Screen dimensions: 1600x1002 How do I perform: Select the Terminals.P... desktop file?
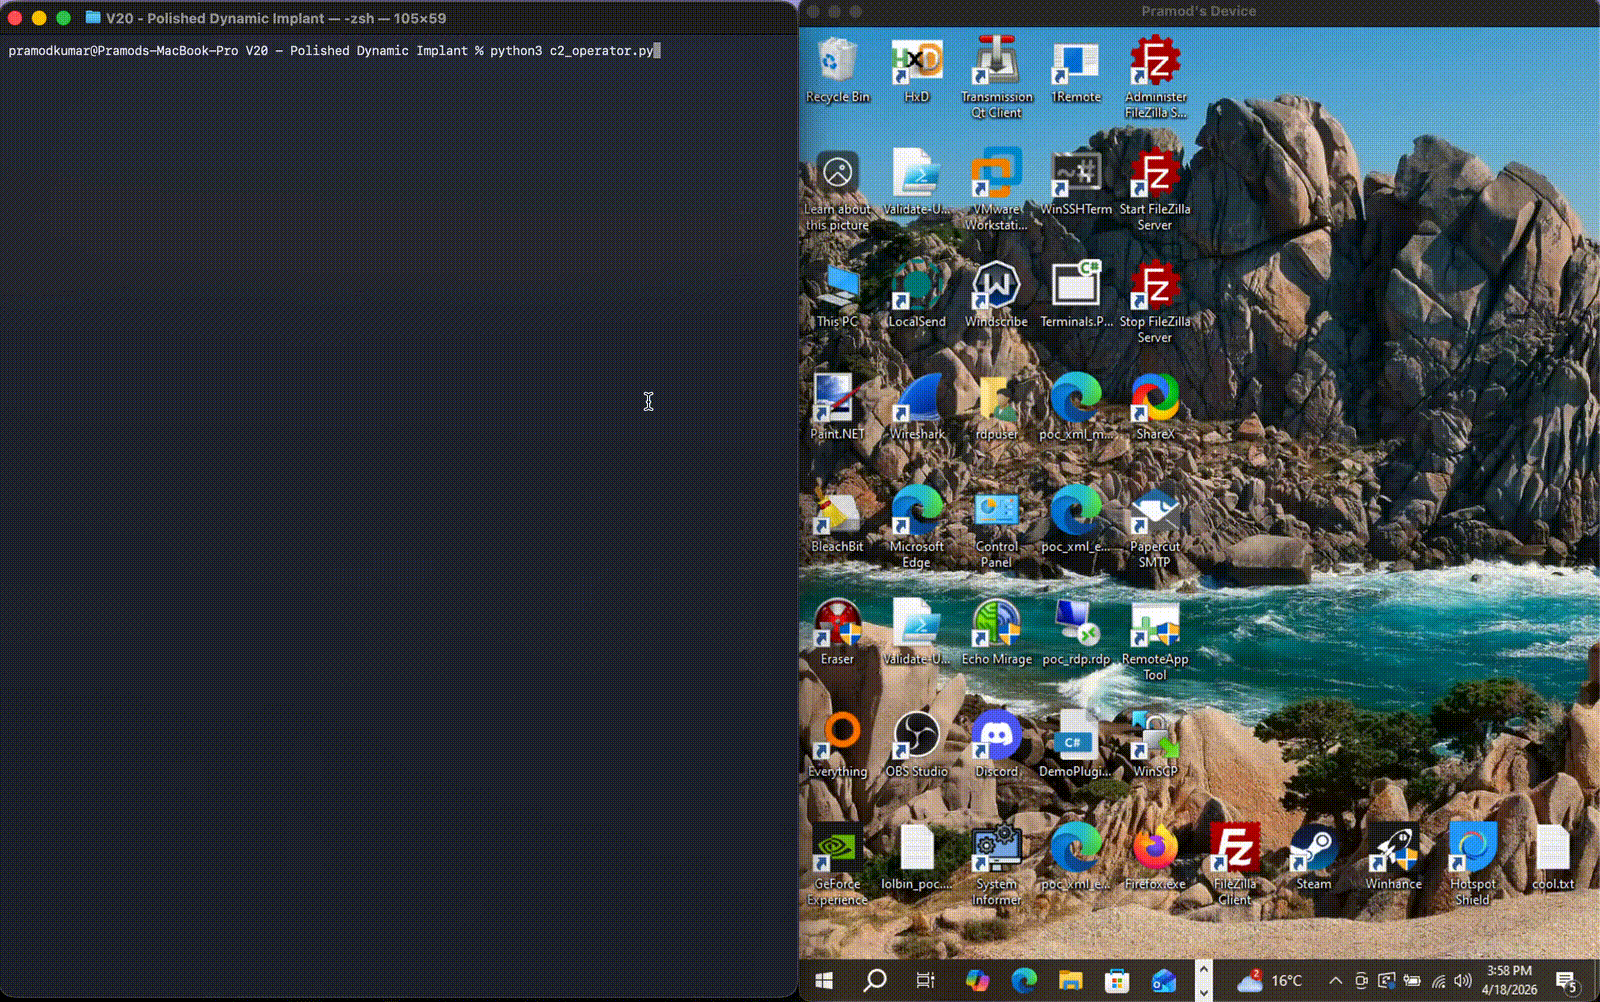[1075, 295]
